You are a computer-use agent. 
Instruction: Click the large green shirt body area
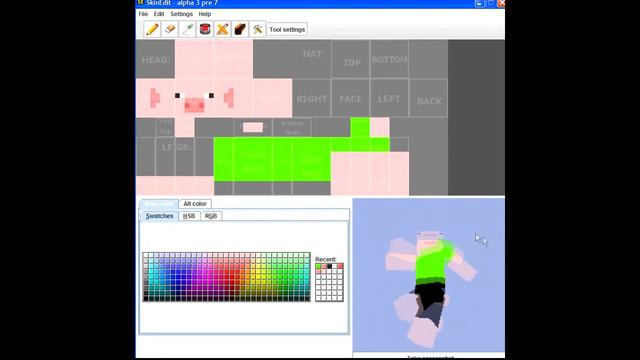point(272,159)
